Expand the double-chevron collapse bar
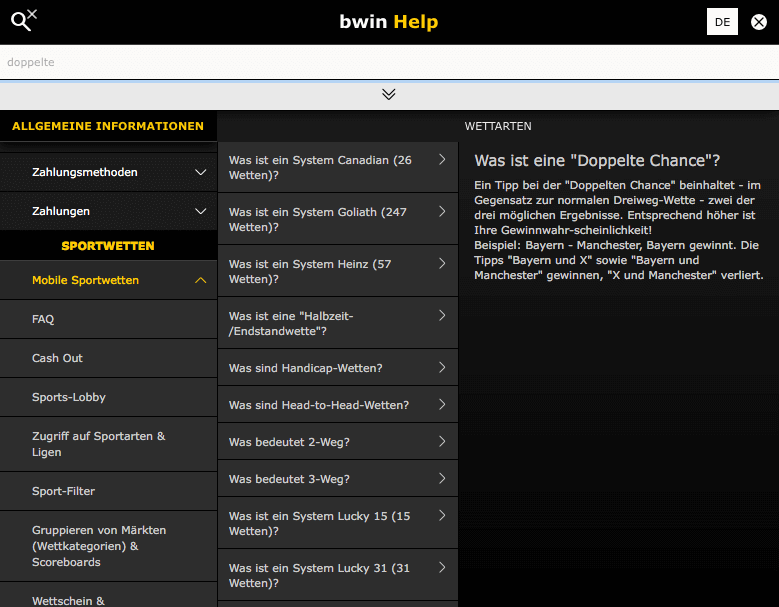Viewport: 779px width, 607px height. pyautogui.click(x=389, y=94)
